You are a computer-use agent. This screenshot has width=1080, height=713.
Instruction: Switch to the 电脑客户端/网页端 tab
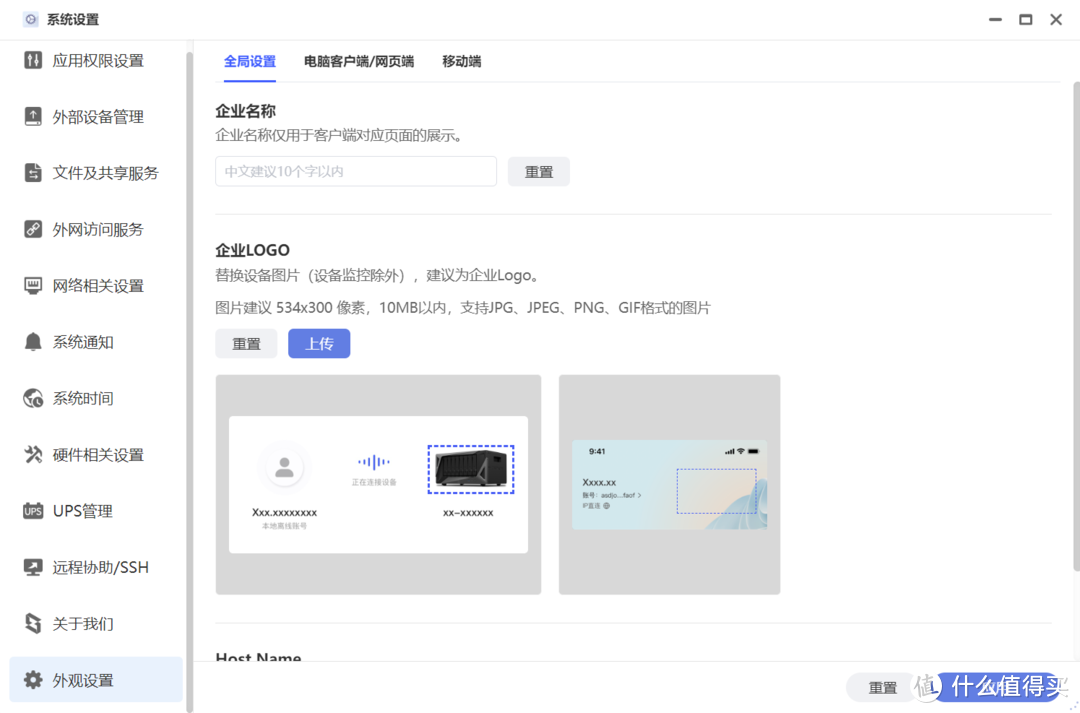tap(359, 61)
